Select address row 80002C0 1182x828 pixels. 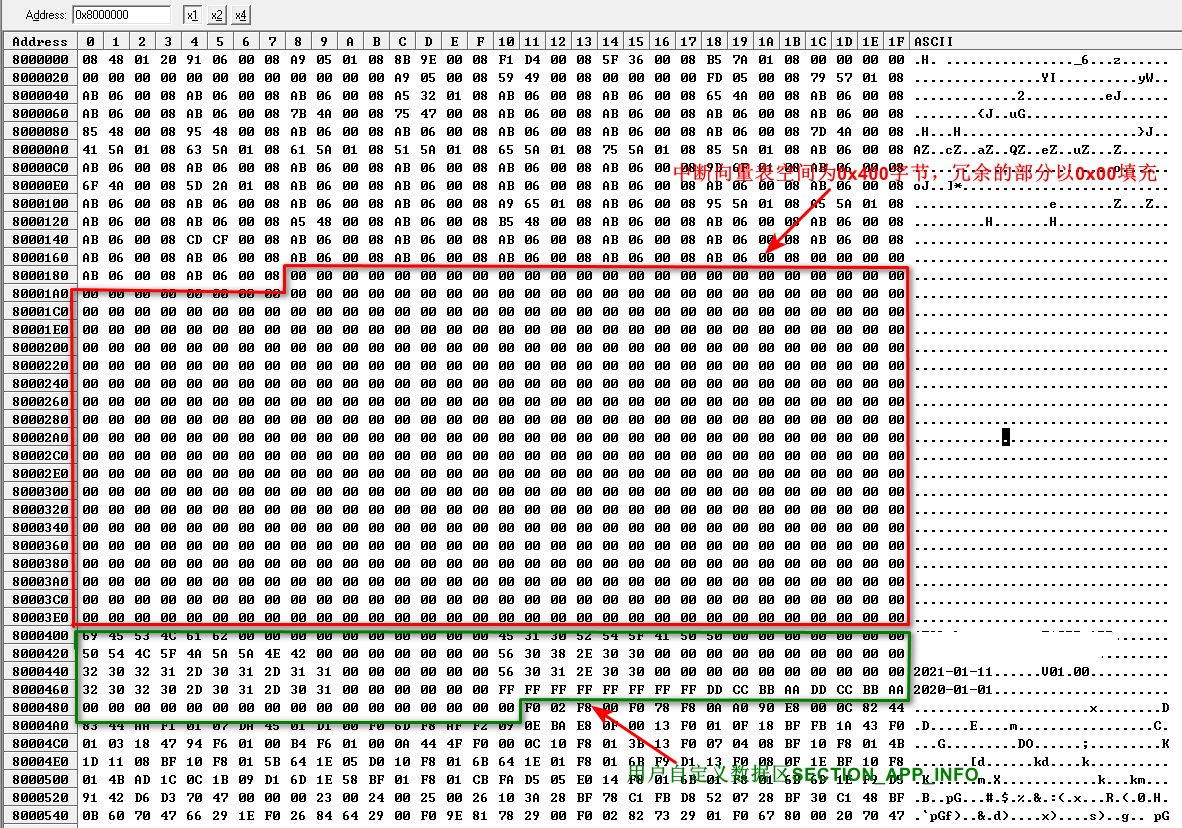[40, 455]
